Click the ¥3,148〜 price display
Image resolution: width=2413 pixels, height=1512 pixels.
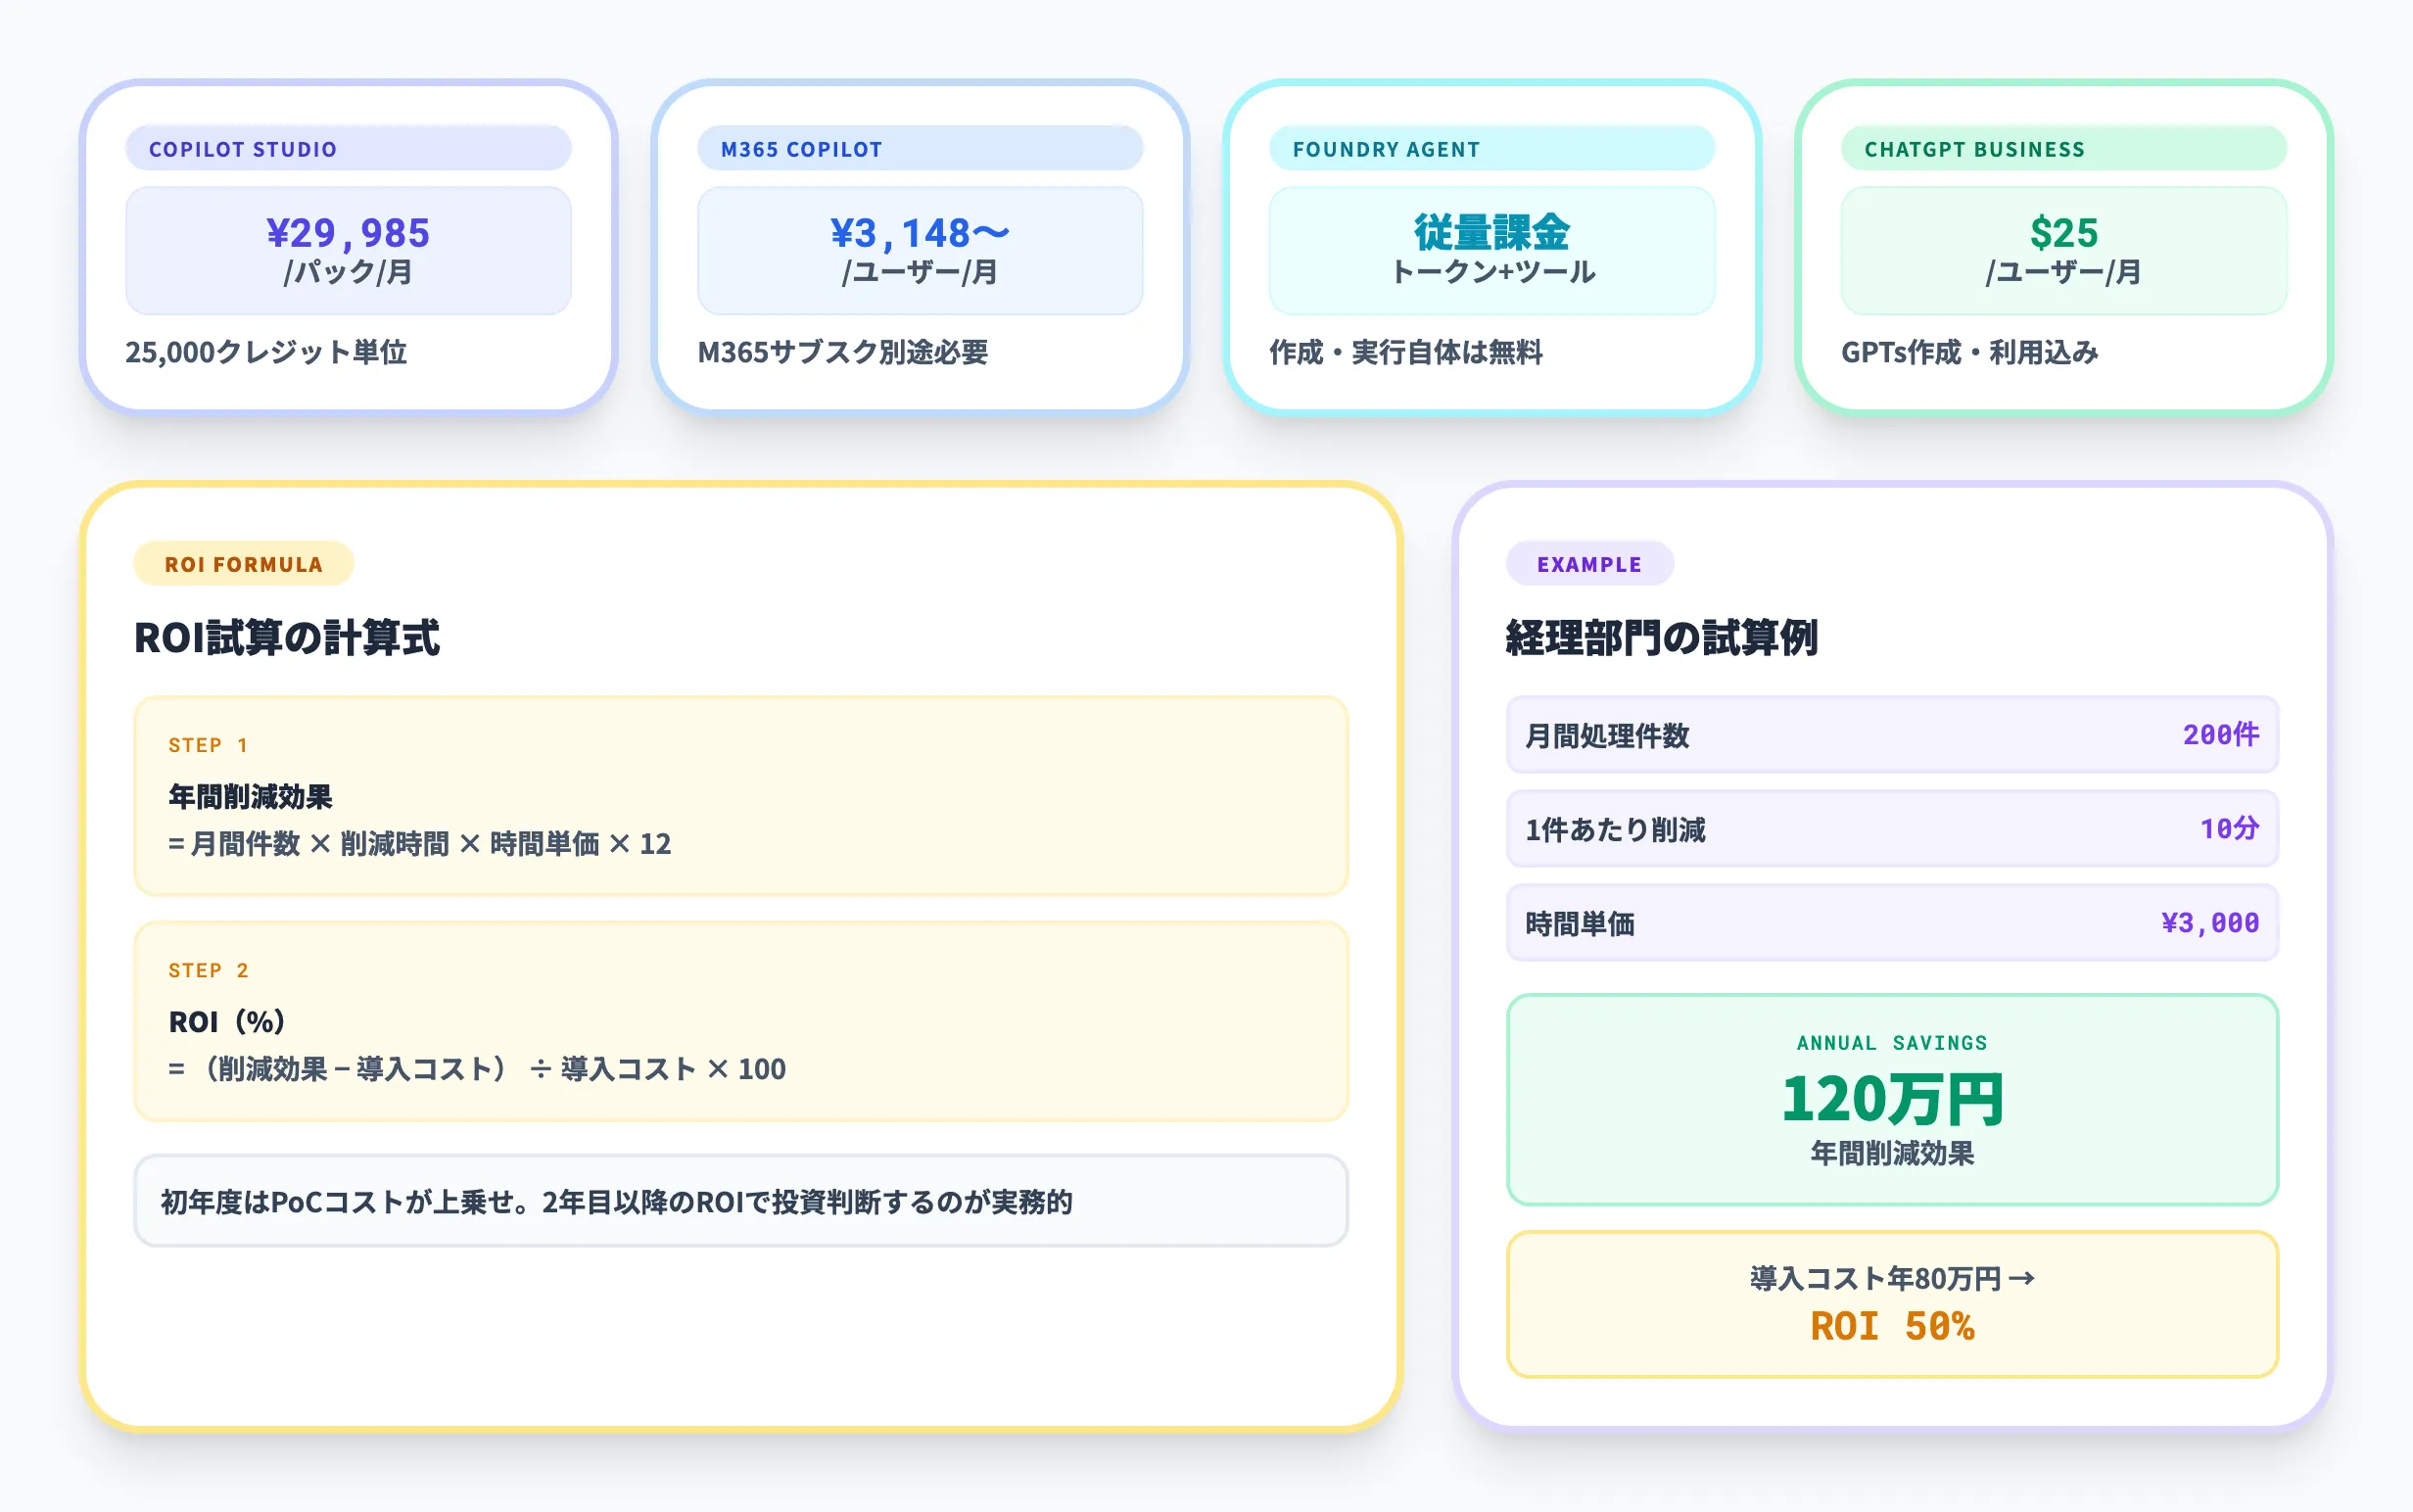point(920,248)
